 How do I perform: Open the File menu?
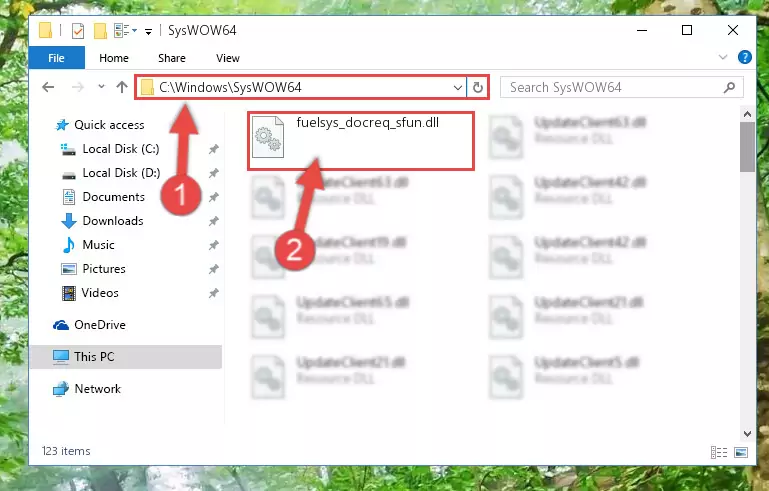[56, 58]
